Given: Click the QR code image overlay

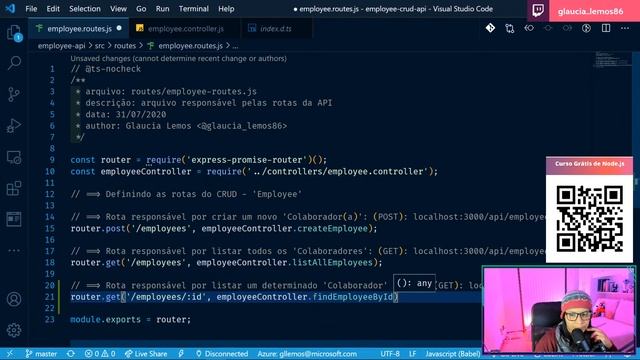Looking at the screenshot, I should 589,219.
